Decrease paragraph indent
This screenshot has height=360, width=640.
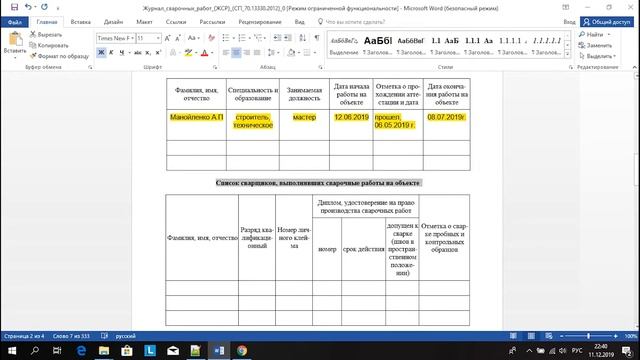(277, 38)
